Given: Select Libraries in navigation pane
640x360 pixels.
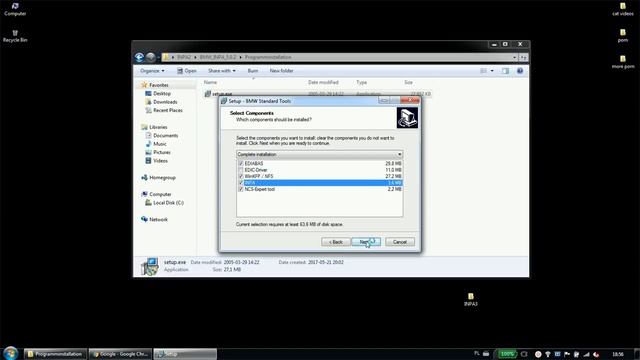Looking at the screenshot, I should (x=158, y=127).
